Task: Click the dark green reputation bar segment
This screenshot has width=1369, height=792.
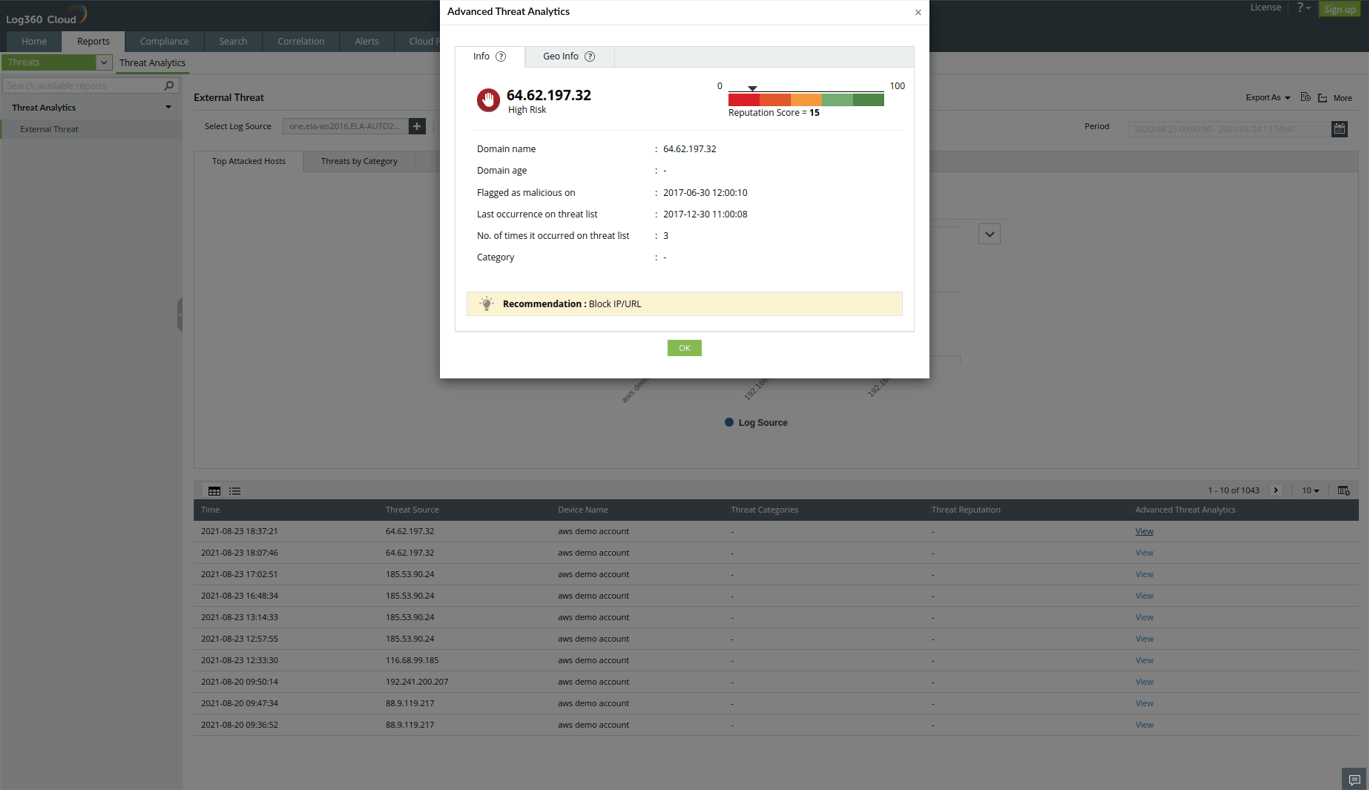Action: coord(868,100)
